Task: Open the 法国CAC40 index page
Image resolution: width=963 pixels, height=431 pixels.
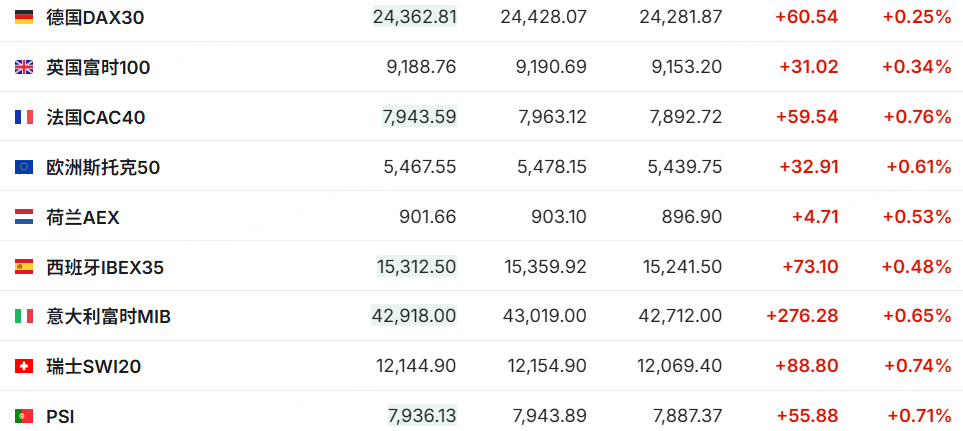Action: (96, 117)
